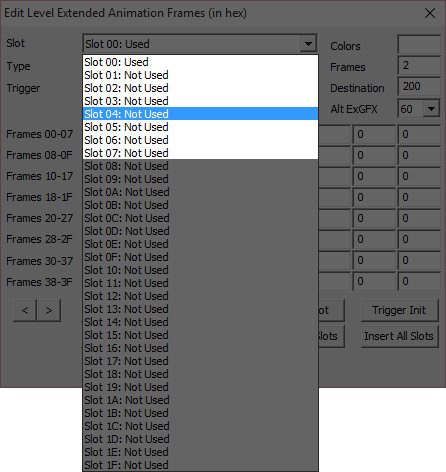Collapse the Slot combo box arrow

pos(308,44)
